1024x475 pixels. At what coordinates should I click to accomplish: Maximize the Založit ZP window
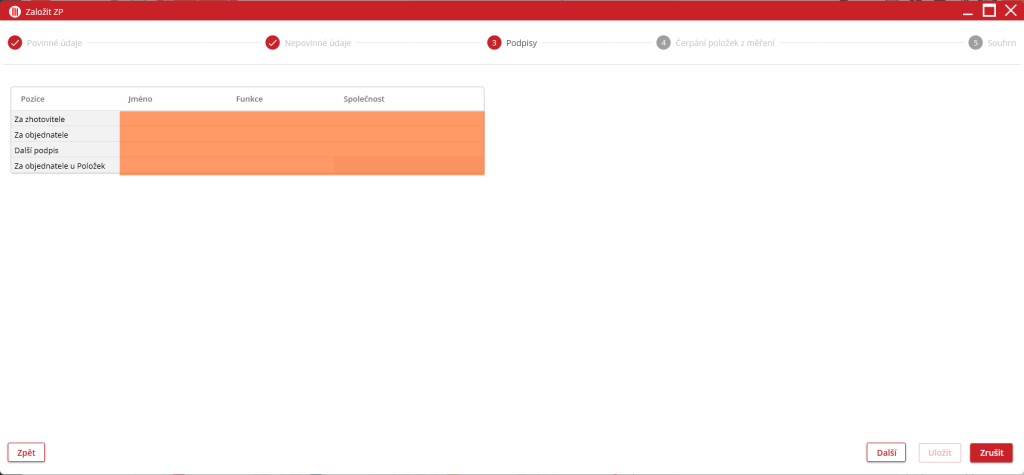click(x=989, y=11)
